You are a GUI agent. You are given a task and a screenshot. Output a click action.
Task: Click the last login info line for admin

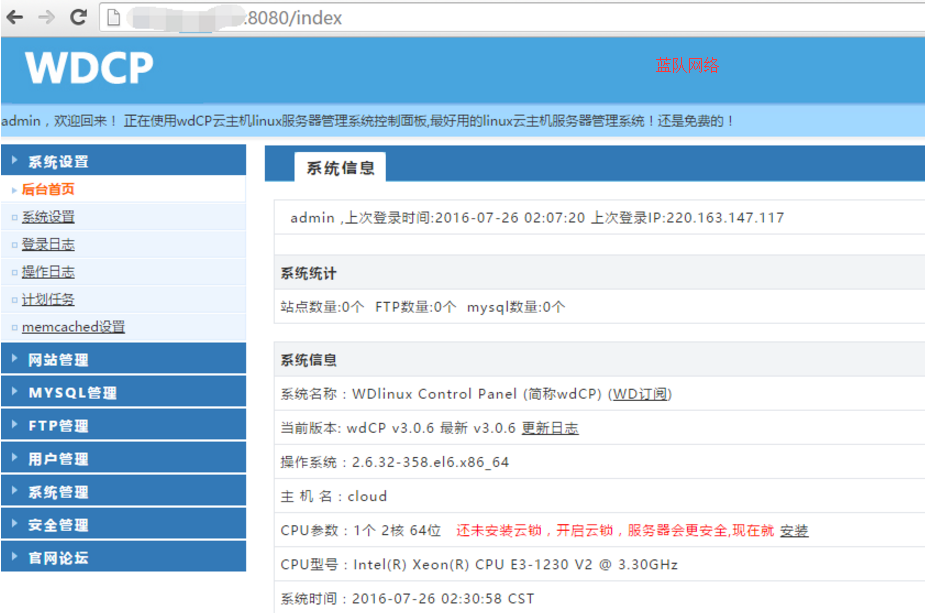click(537, 218)
